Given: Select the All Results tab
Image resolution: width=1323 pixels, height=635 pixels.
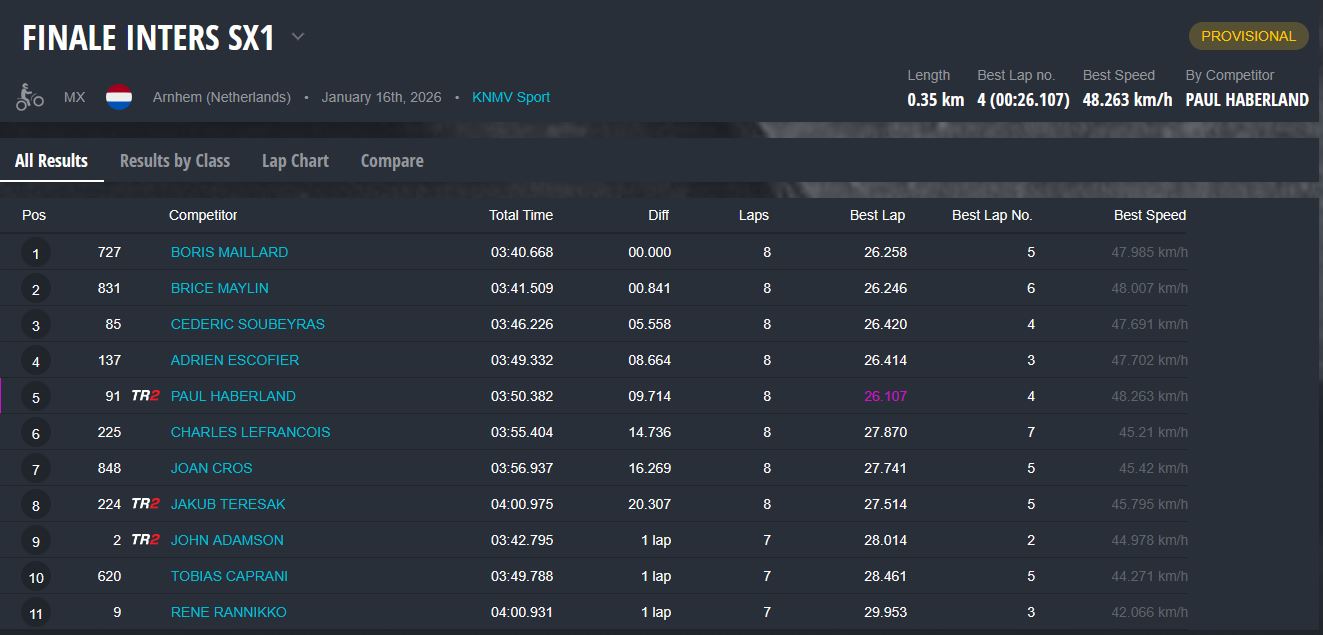Looking at the screenshot, I should point(51,161).
